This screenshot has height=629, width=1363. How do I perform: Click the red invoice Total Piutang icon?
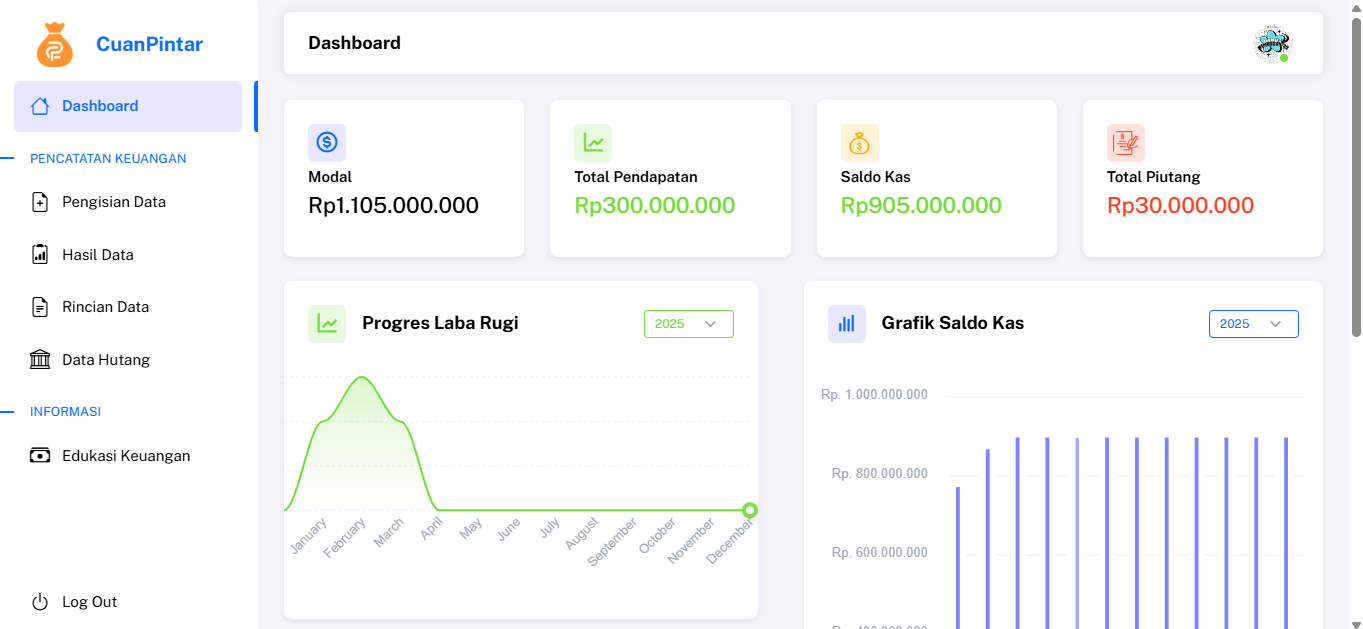pos(1125,143)
